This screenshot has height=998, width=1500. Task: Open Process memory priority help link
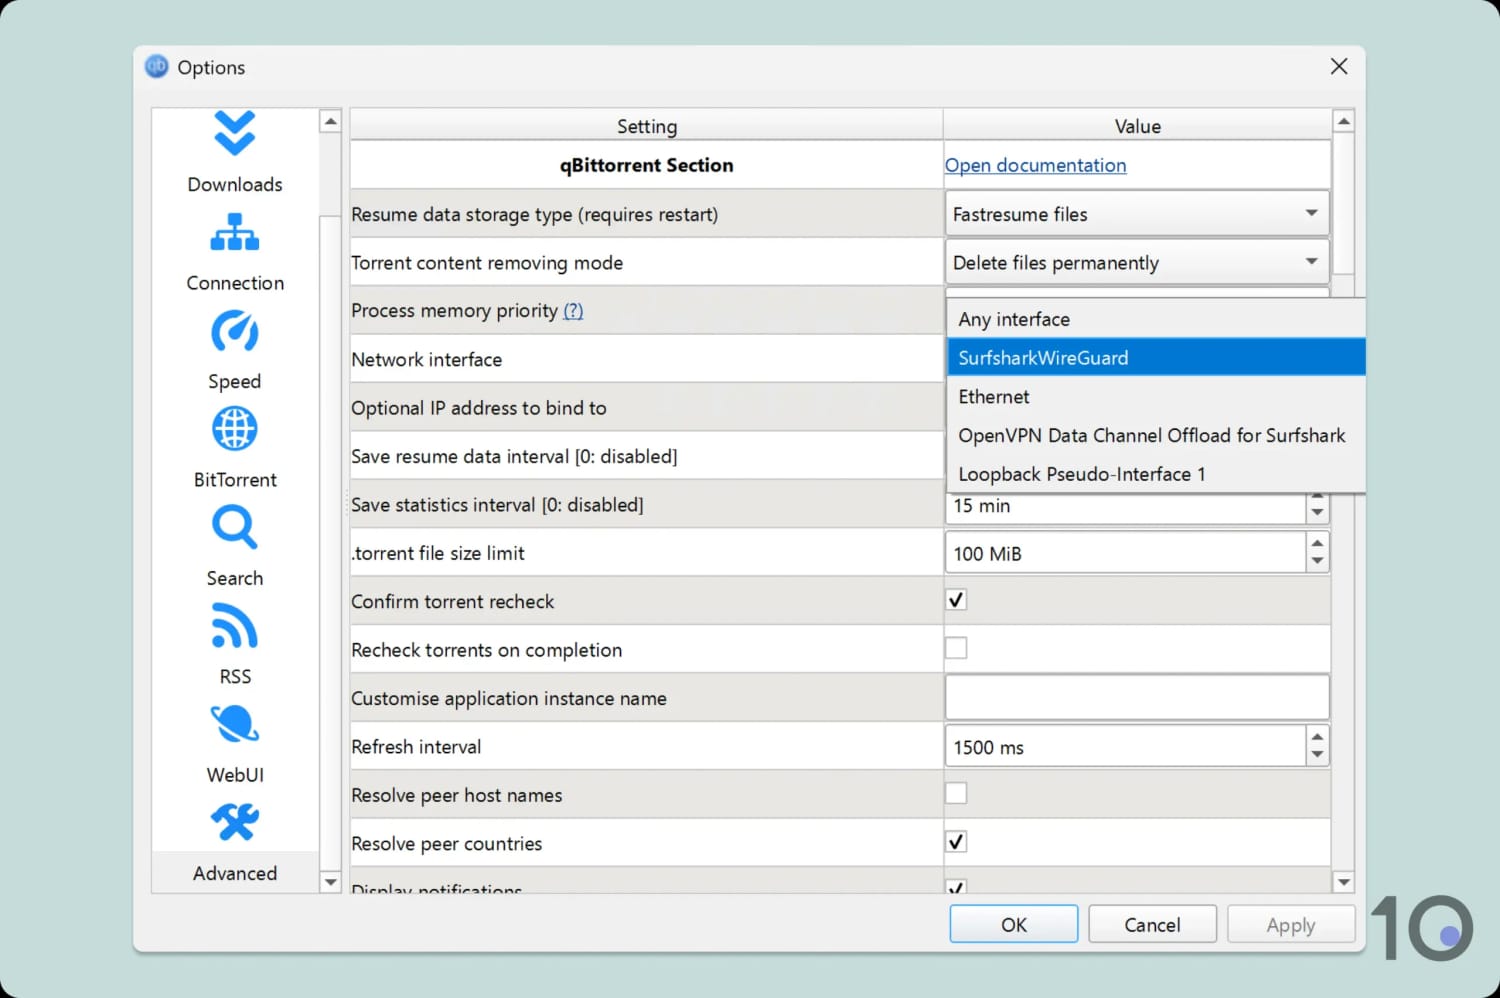point(573,310)
